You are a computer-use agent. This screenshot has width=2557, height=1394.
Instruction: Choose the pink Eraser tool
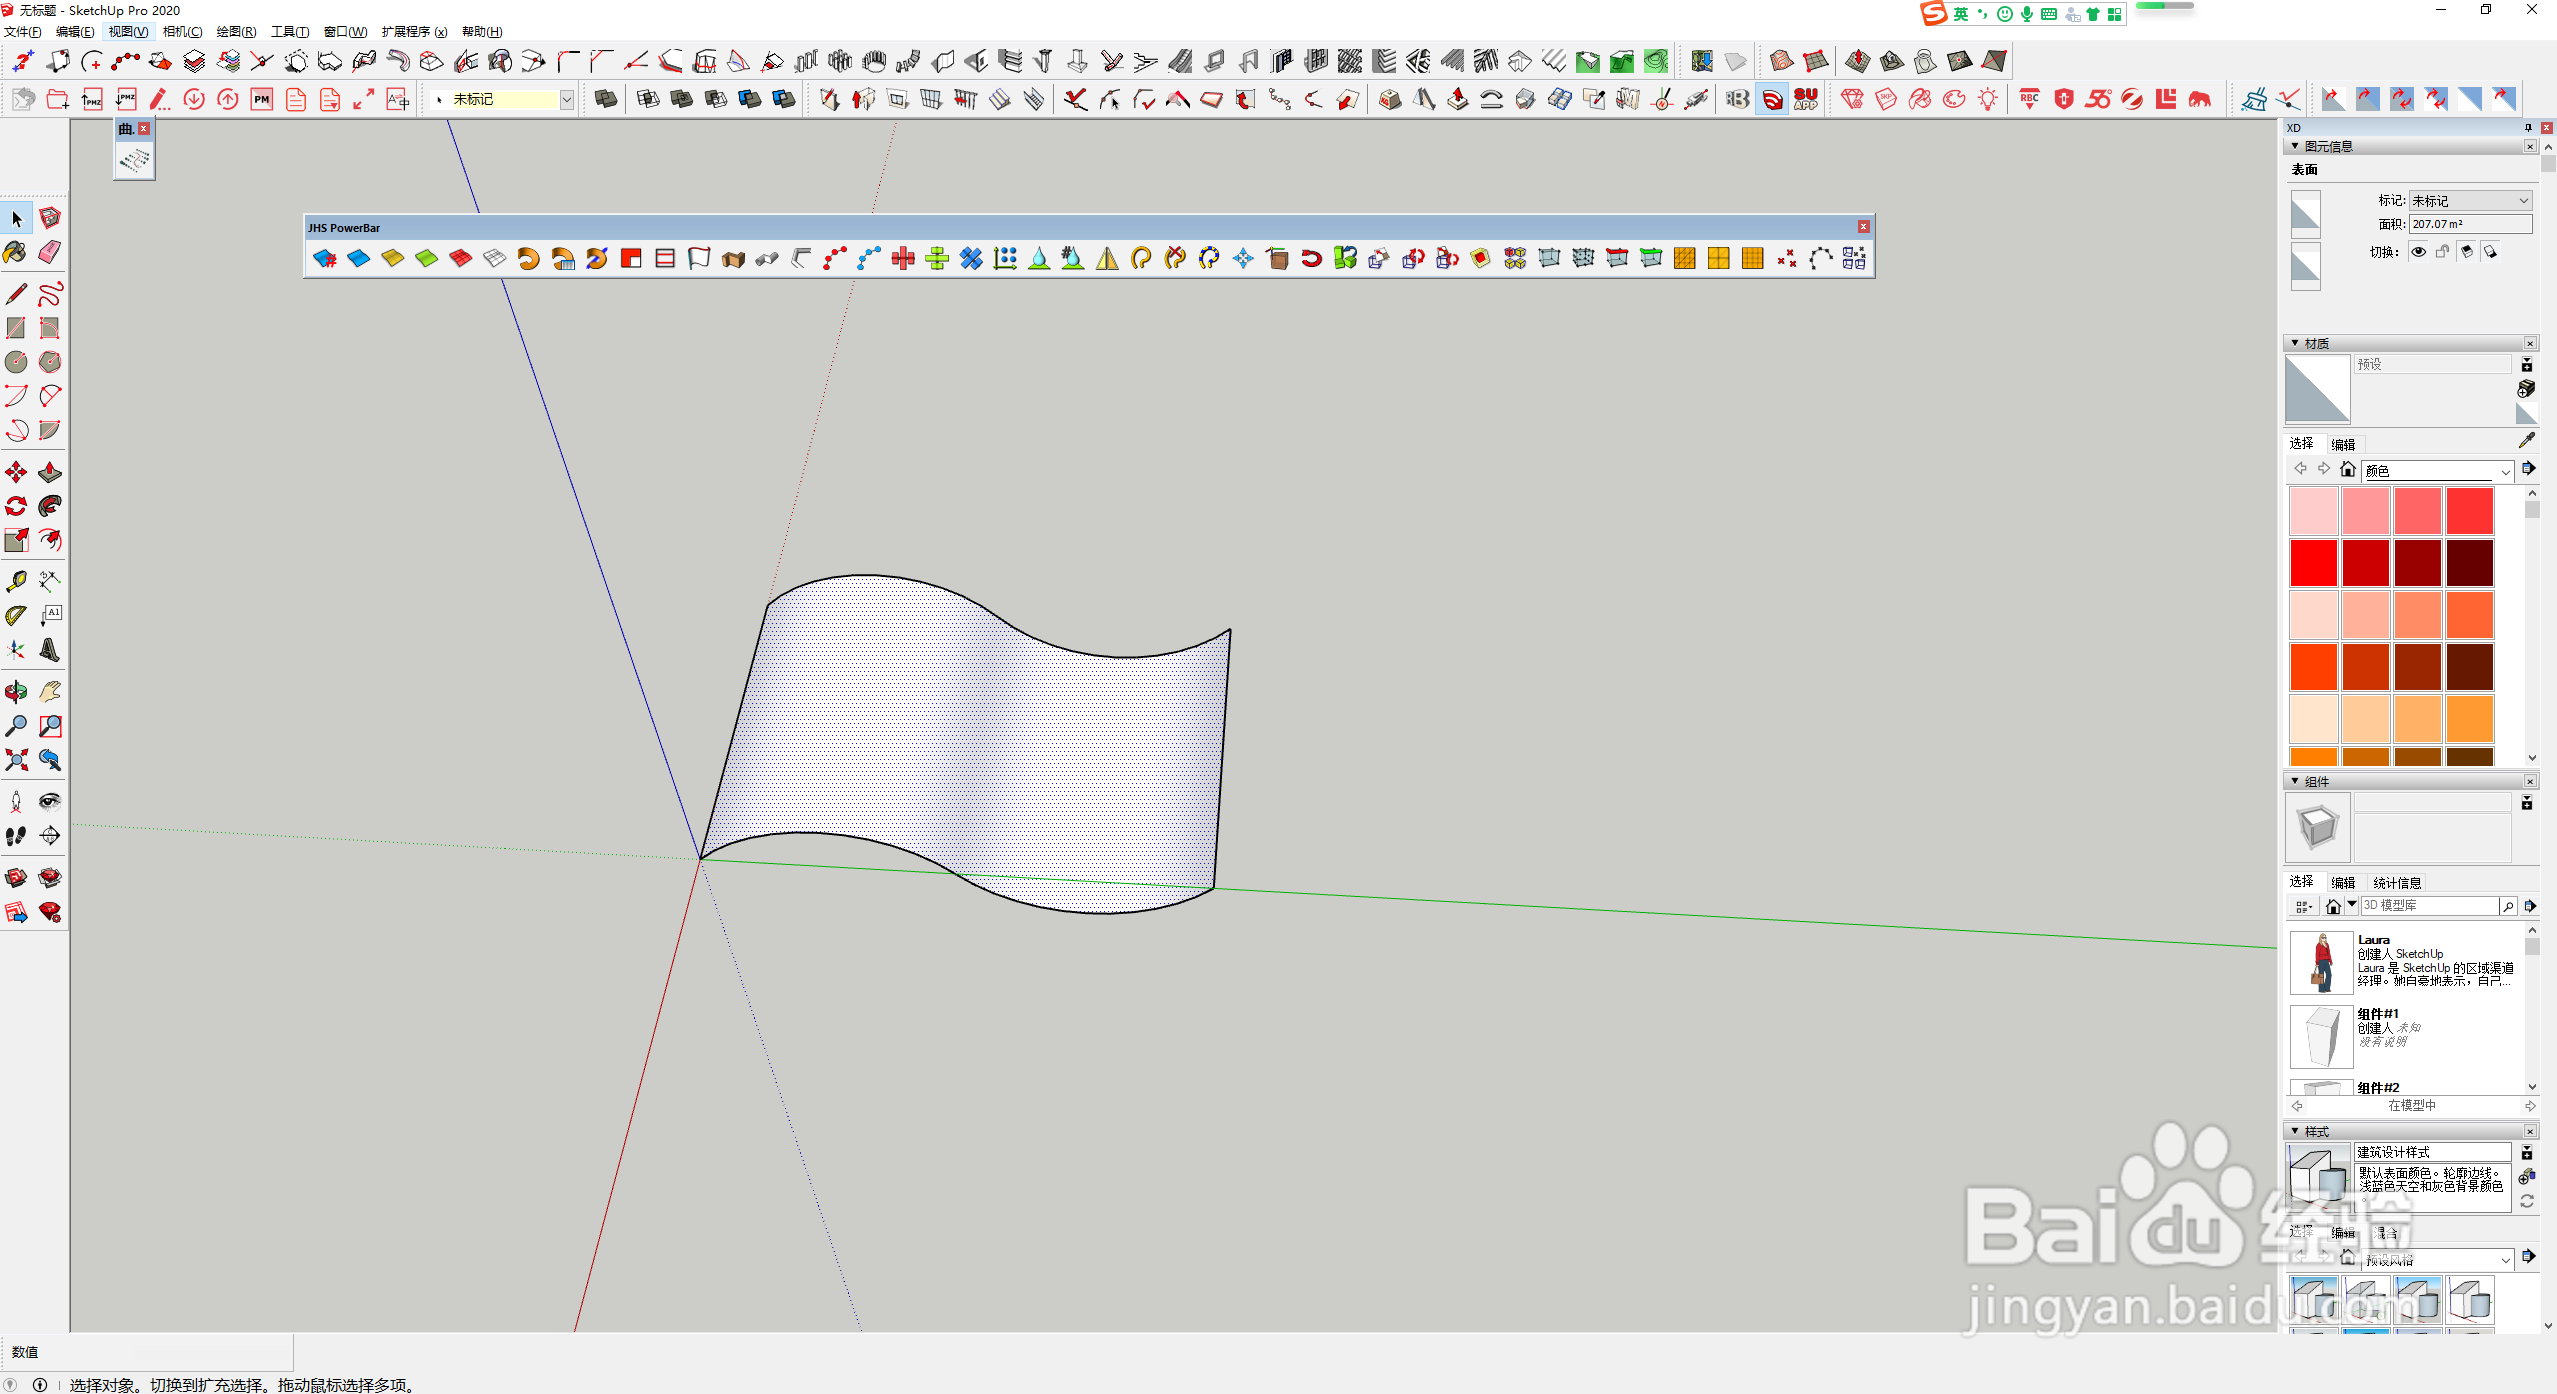pyautogui.click(x=50, y=252)
